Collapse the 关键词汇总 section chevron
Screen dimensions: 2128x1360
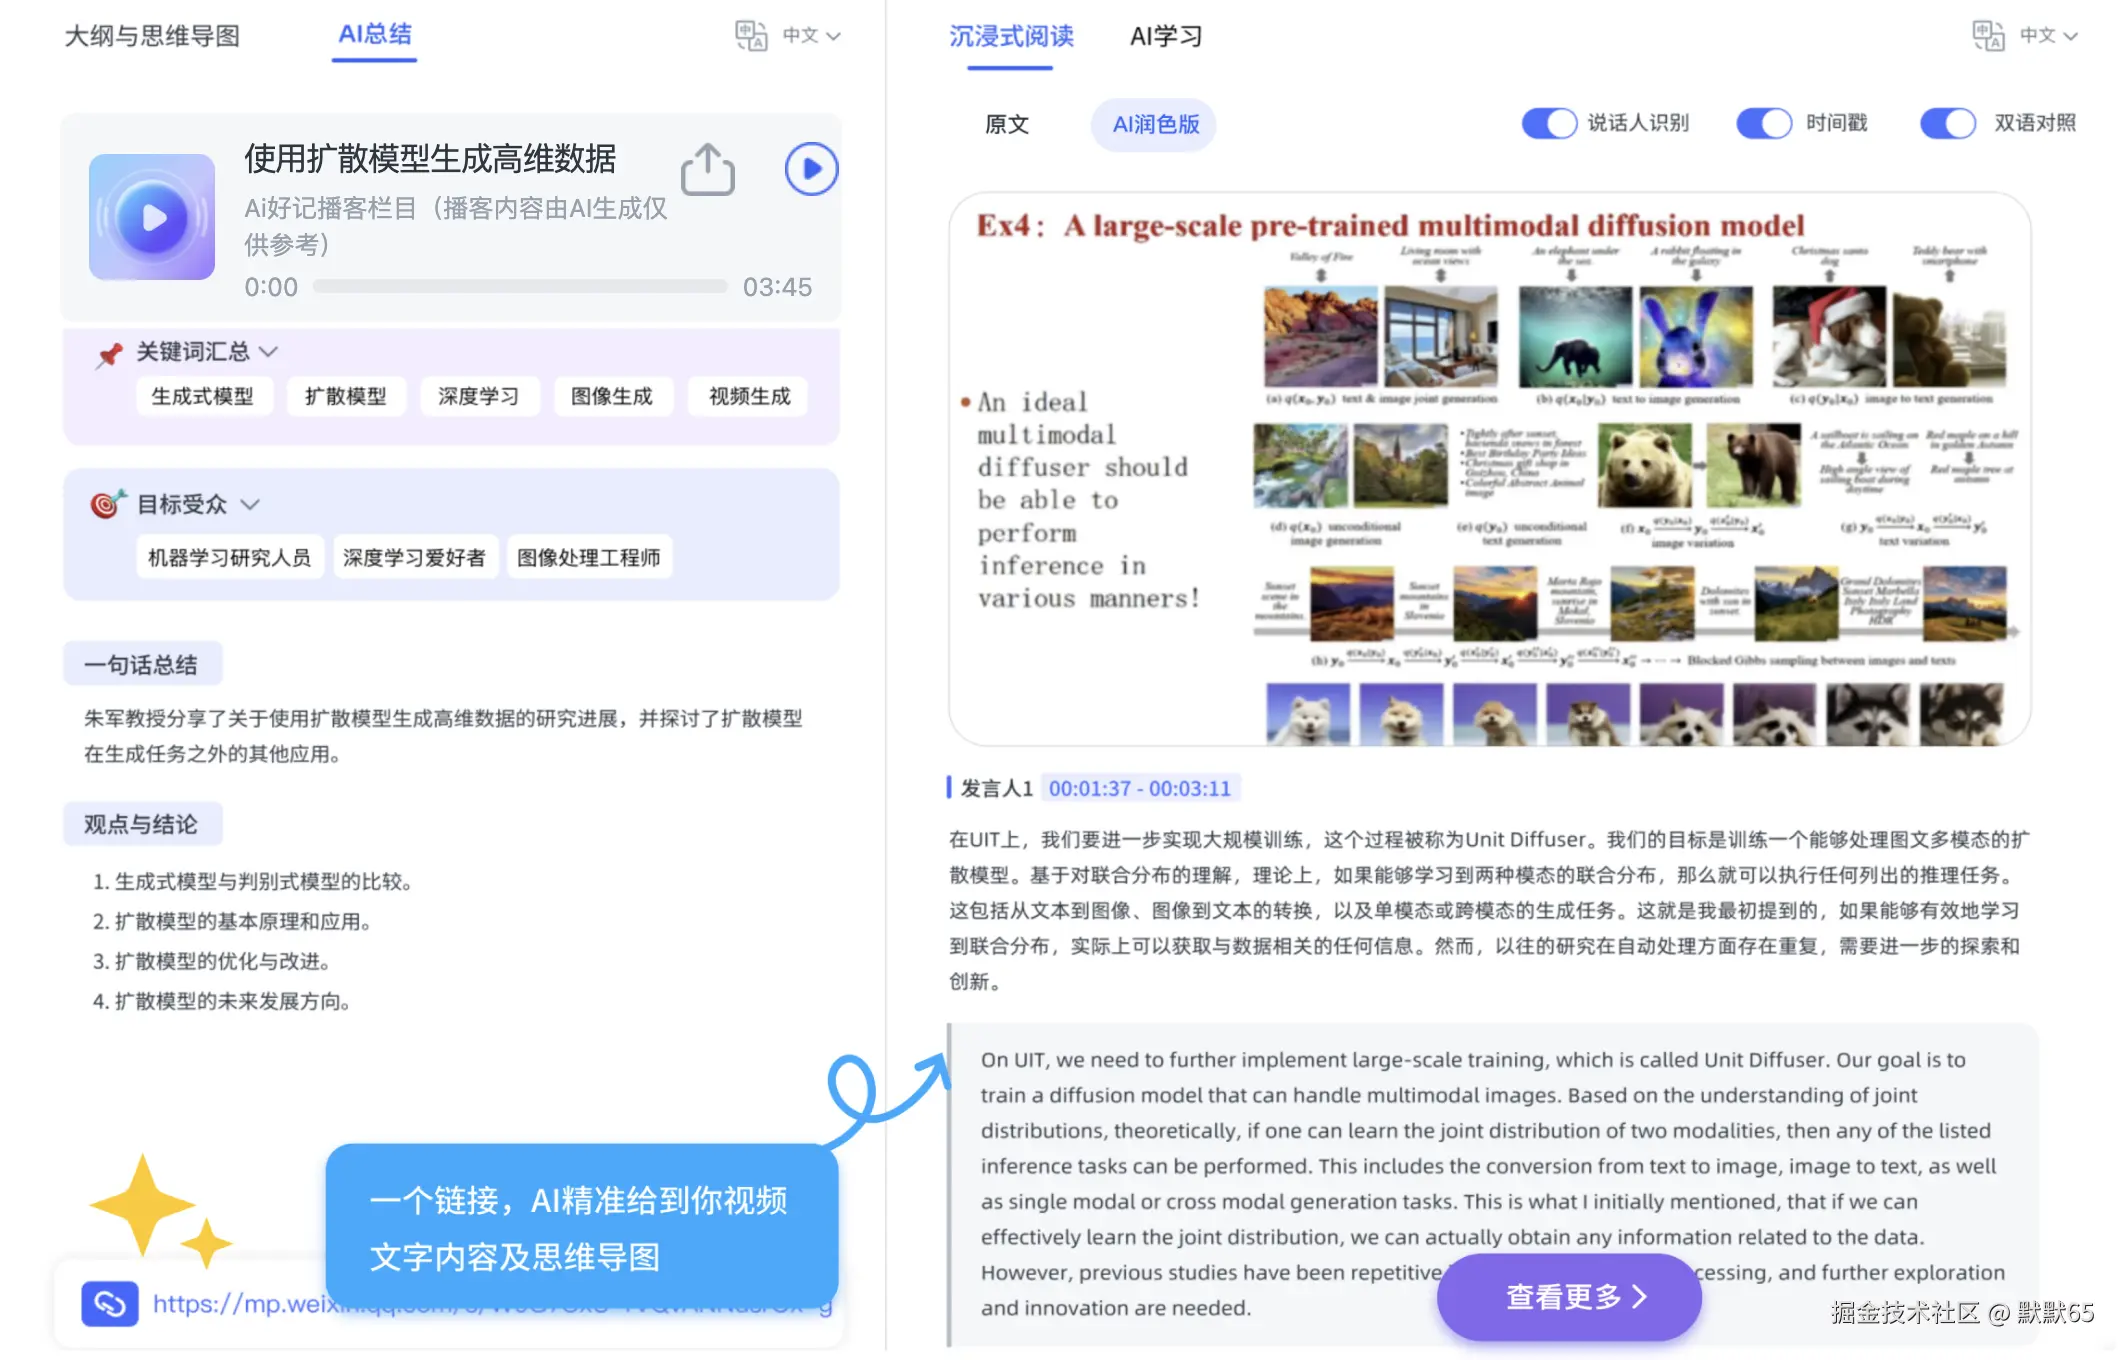pos(269,352)
